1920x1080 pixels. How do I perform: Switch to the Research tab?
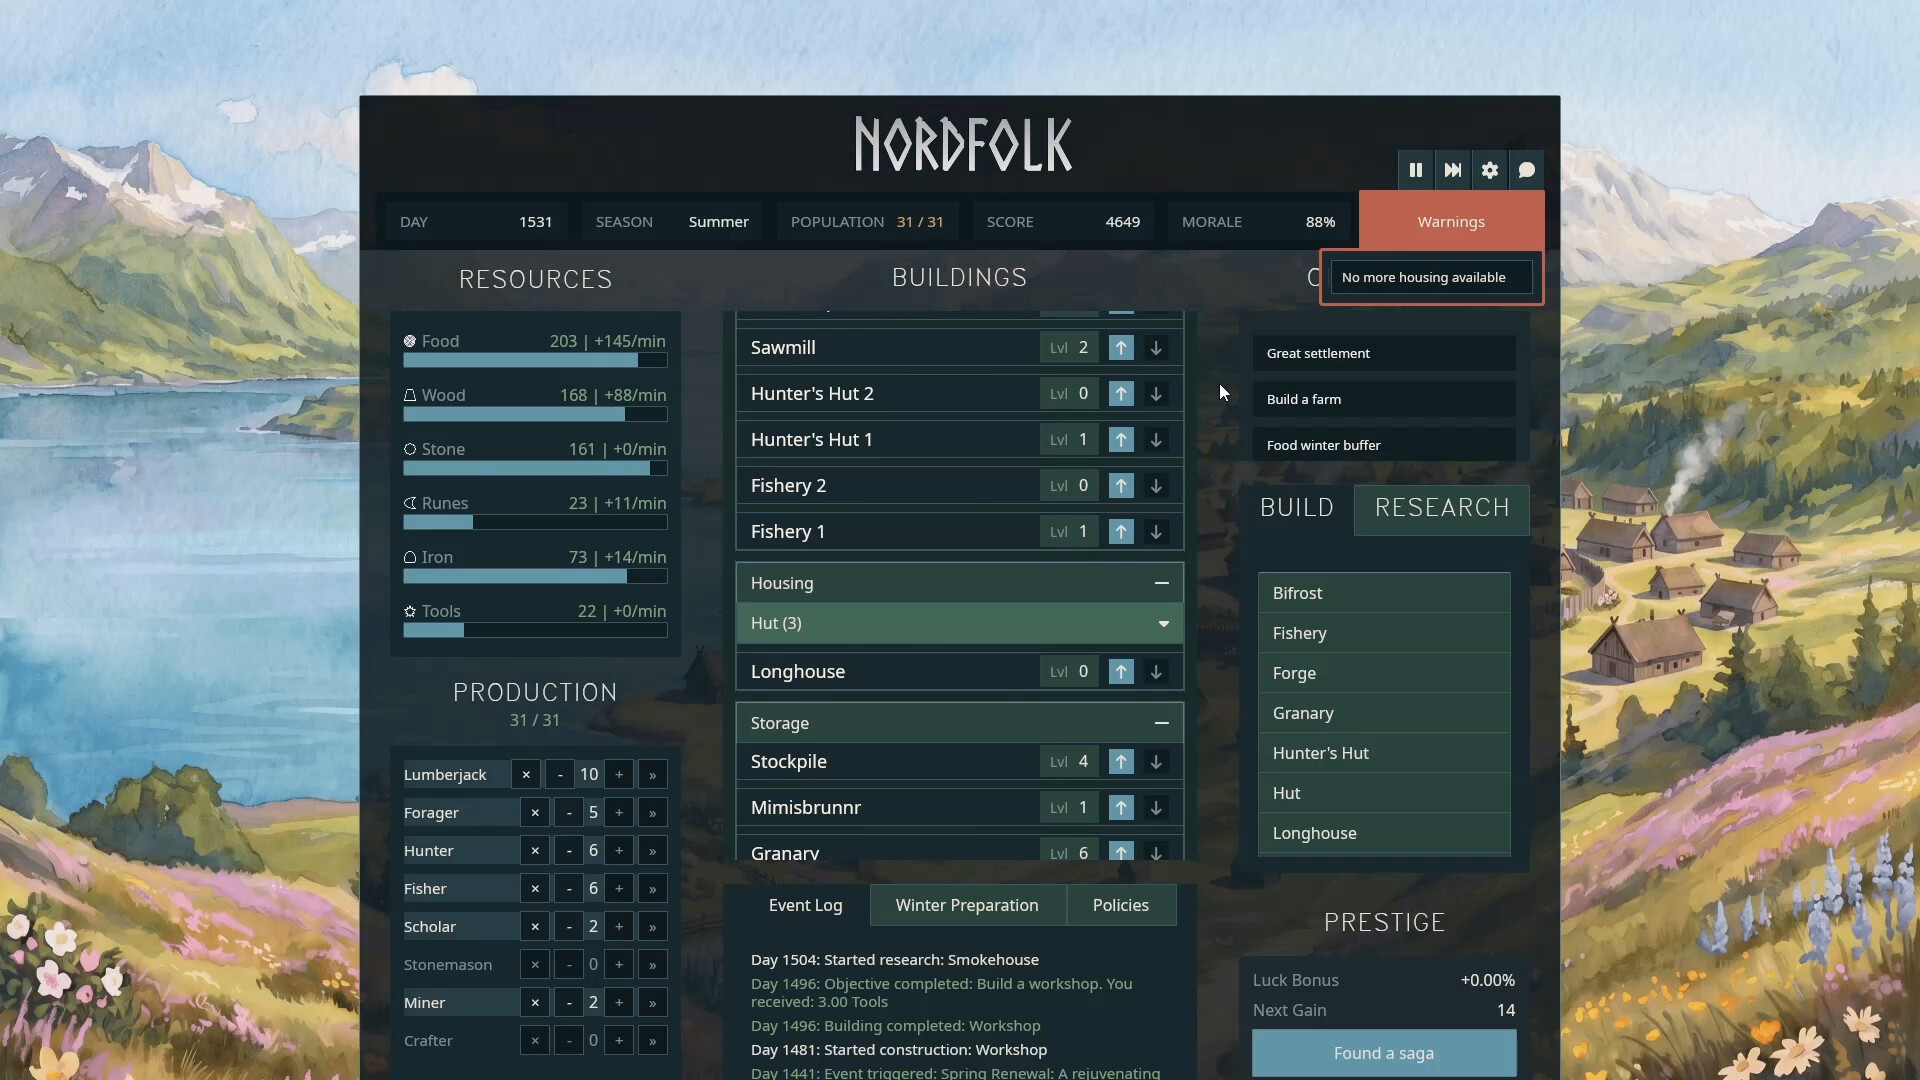(x=1442, y=508)
